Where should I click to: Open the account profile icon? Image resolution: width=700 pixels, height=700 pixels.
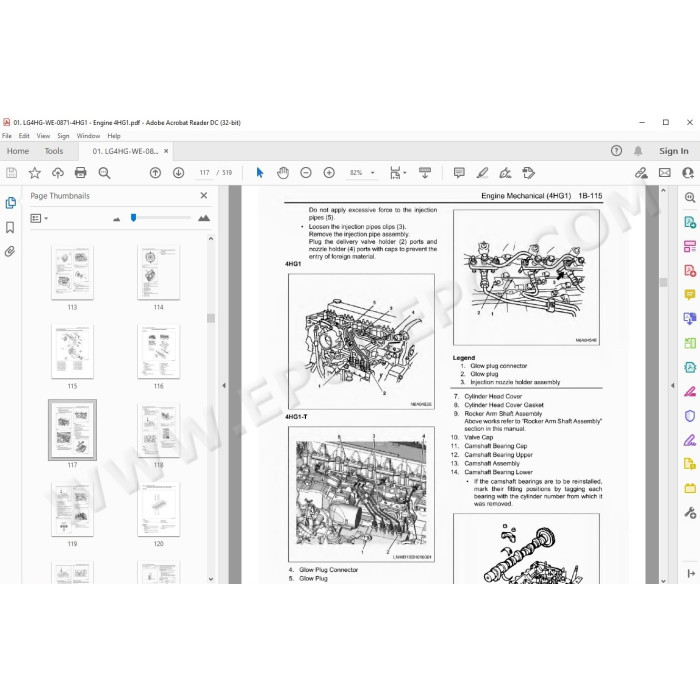click(x=688, y=173)
